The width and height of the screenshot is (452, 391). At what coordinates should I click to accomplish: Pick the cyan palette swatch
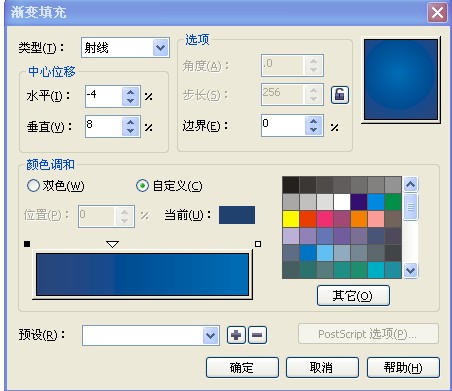pyautogui.click(x=376, y=270)
